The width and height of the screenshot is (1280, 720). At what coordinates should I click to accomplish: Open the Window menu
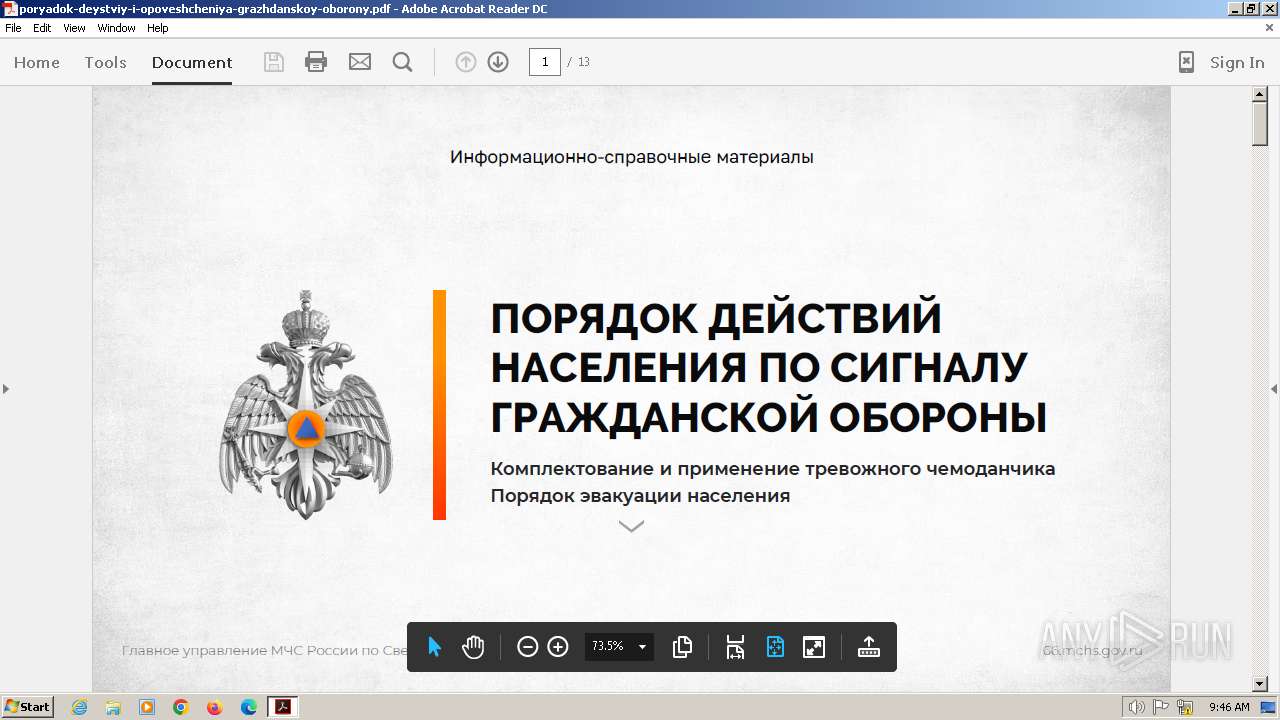point(116,28)
